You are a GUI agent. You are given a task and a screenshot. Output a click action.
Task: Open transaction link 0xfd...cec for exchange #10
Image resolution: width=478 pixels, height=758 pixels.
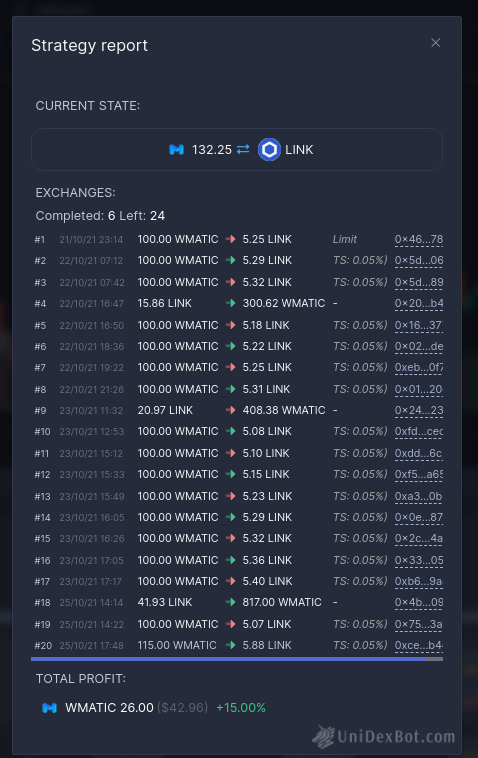coord(419,431)
